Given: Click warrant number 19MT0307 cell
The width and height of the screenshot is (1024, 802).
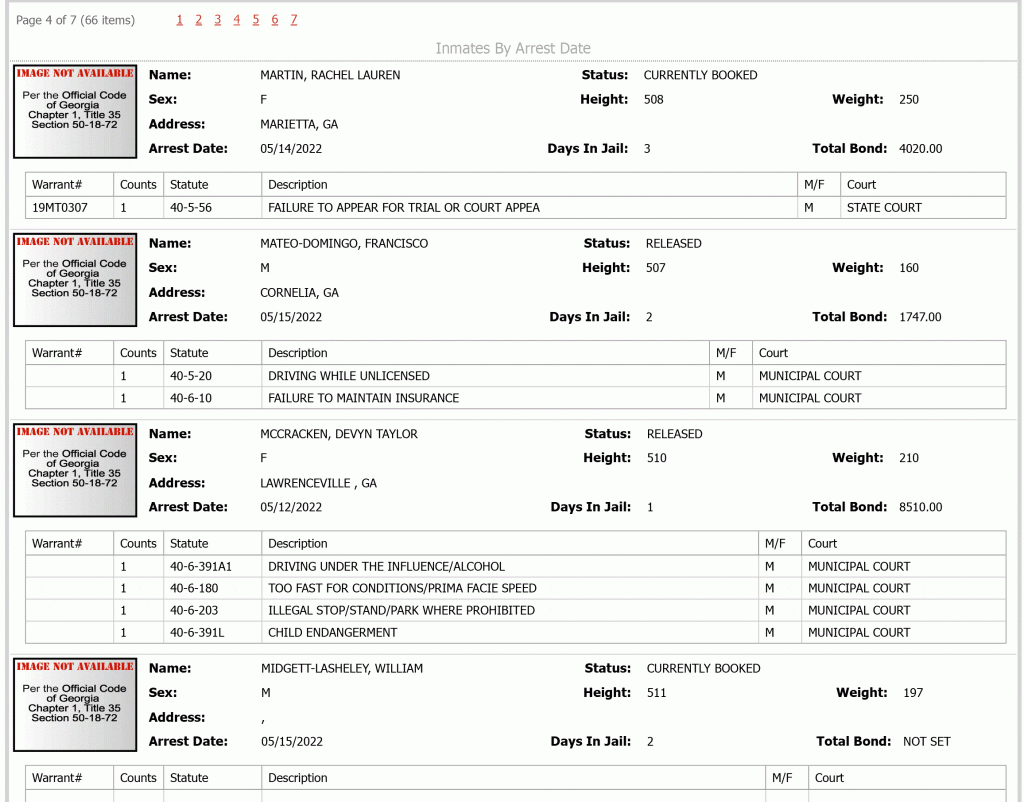Looking at the screenshot, I should click(x=69, y=208).
